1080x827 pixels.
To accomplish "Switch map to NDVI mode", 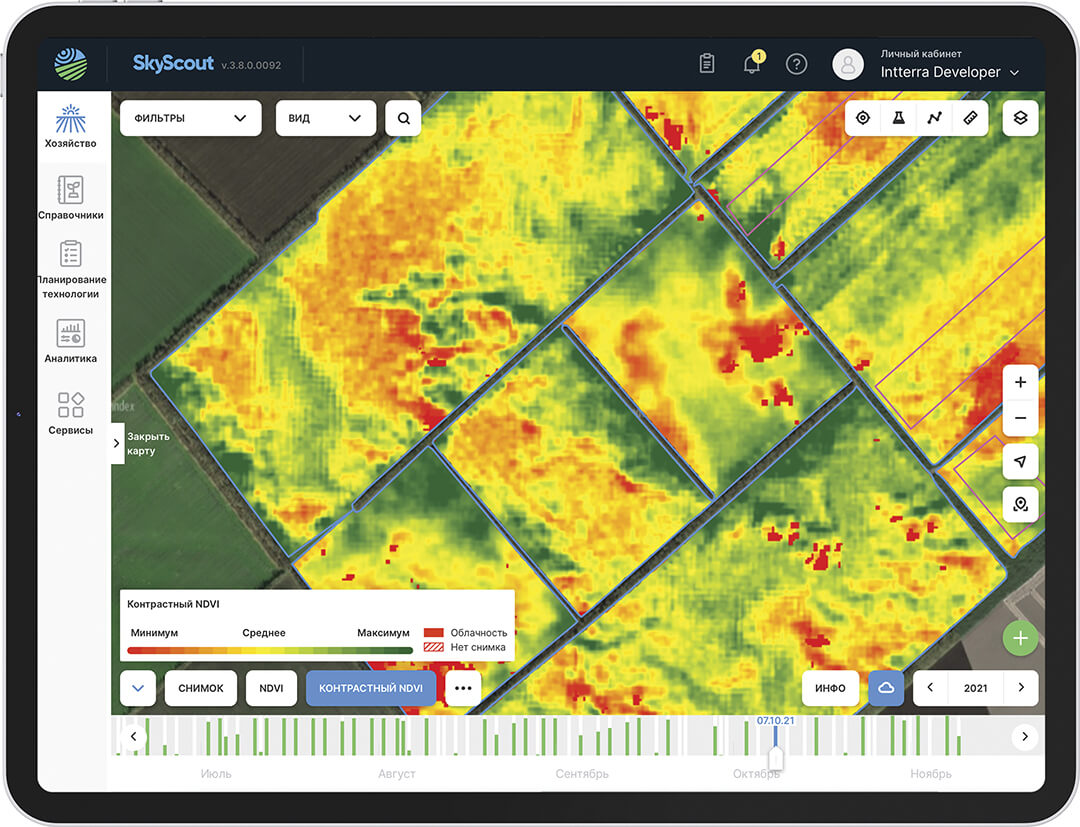I will click(x=271, y=688).
